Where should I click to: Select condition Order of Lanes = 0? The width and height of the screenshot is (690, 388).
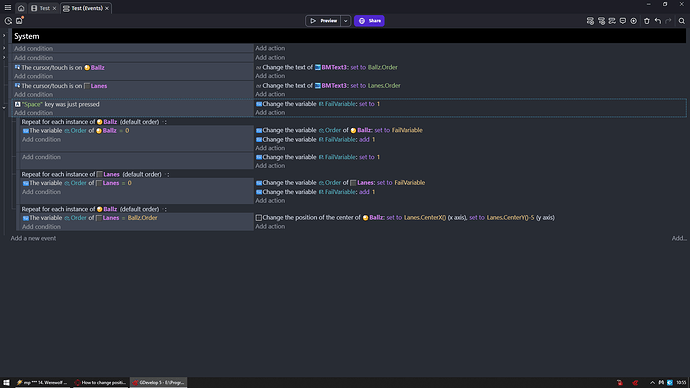click(x=77, y=183)
